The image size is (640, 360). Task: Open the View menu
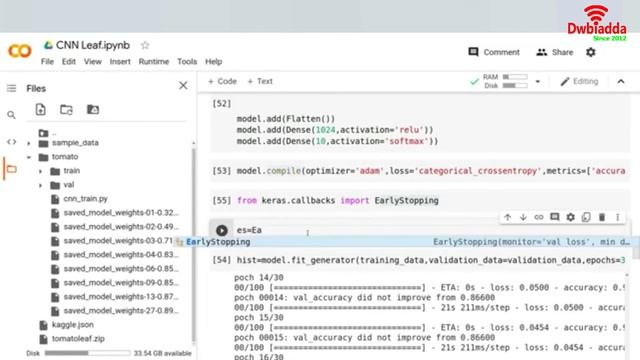pos(93,62)
